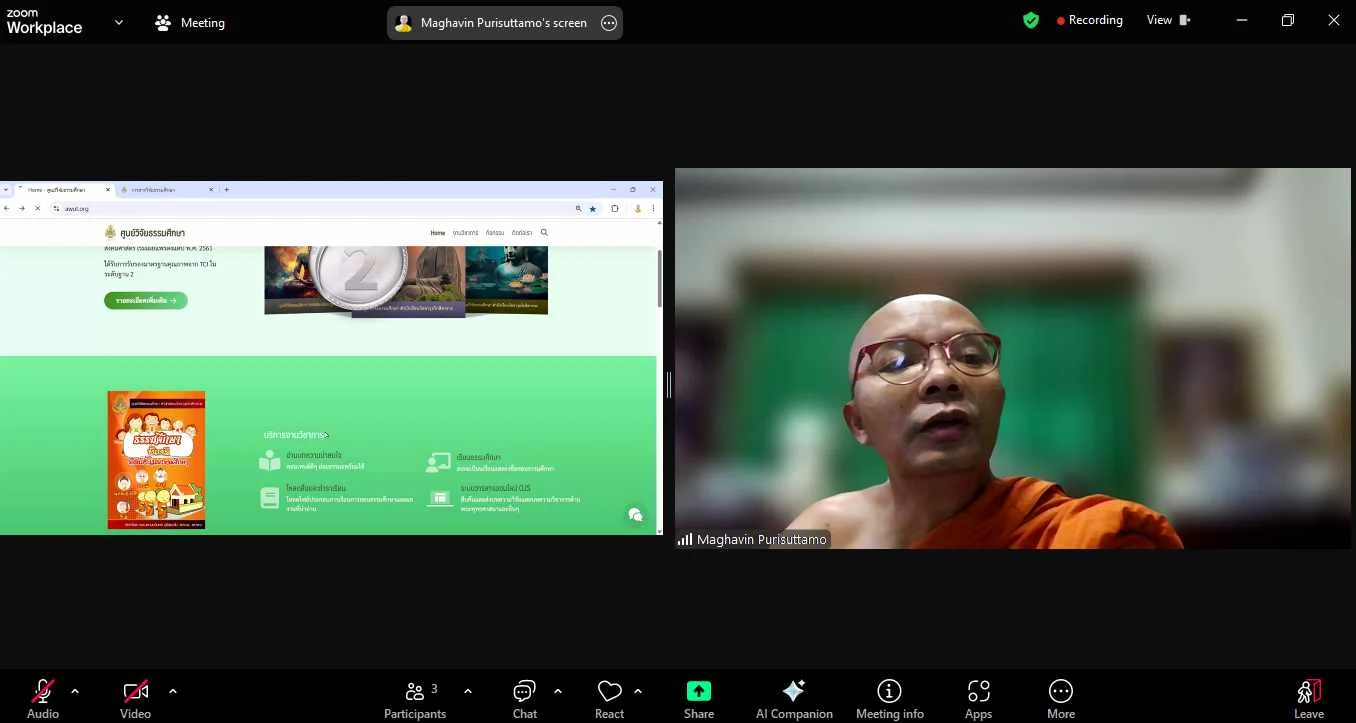Launch the AI Companion

pos(794,698)
